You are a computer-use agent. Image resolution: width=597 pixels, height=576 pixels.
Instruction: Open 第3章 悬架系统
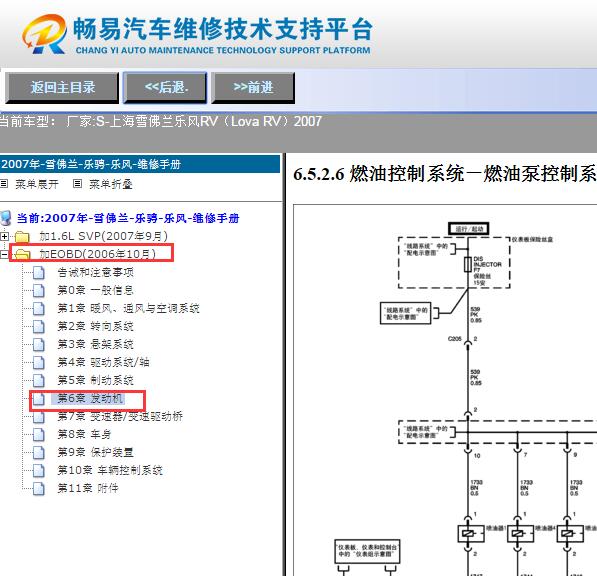pyautogui.click(x=95, y=344)
